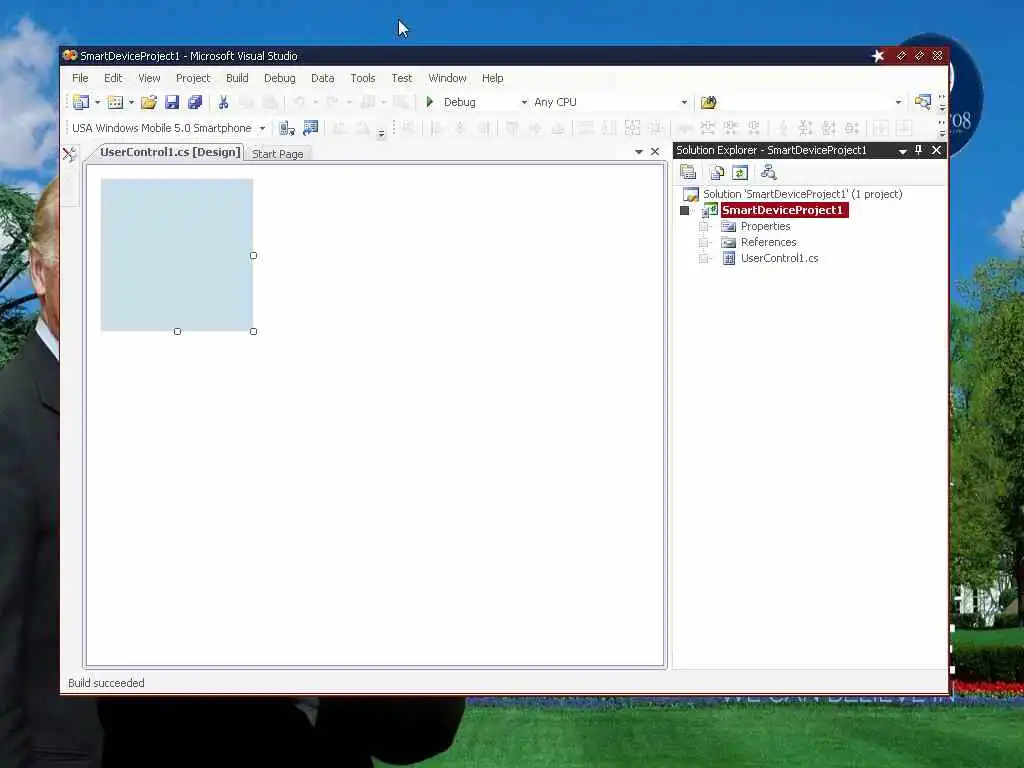Expand the Properties tree node
This screenshot has width=1024, height=768.
click(703, 227)
